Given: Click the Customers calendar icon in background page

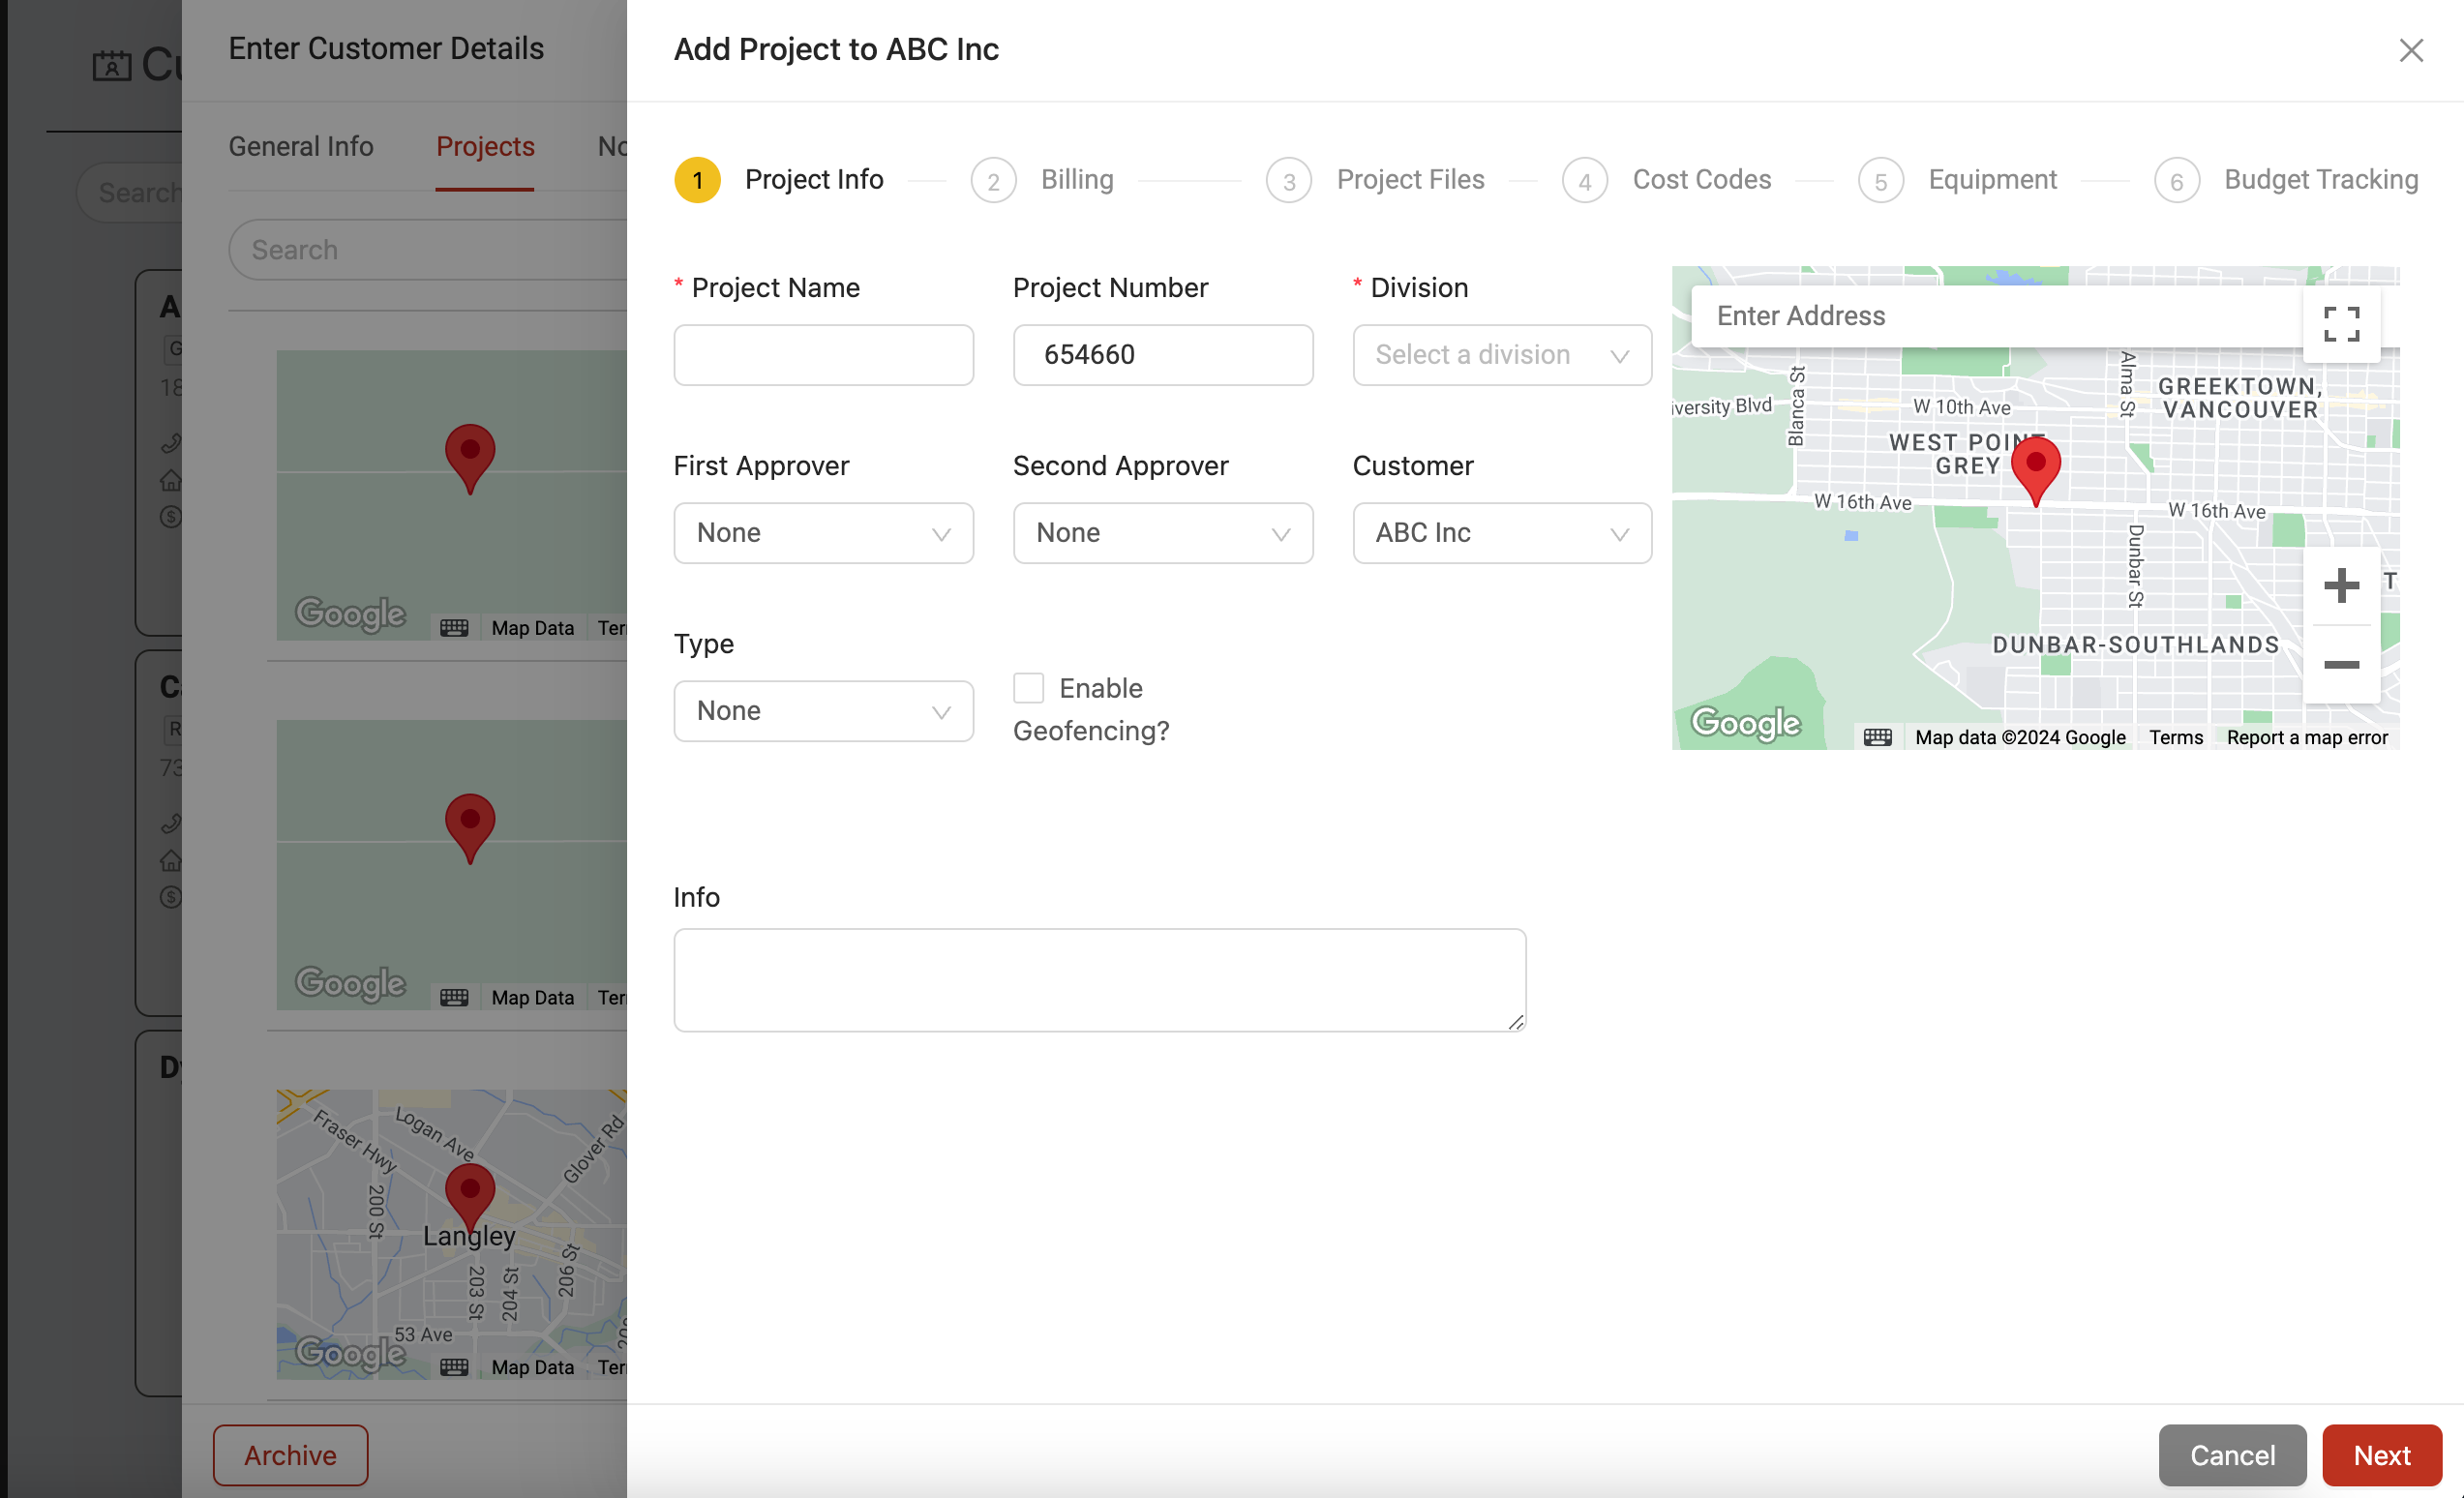Looking at the screenshot, I should click(112, 65).
